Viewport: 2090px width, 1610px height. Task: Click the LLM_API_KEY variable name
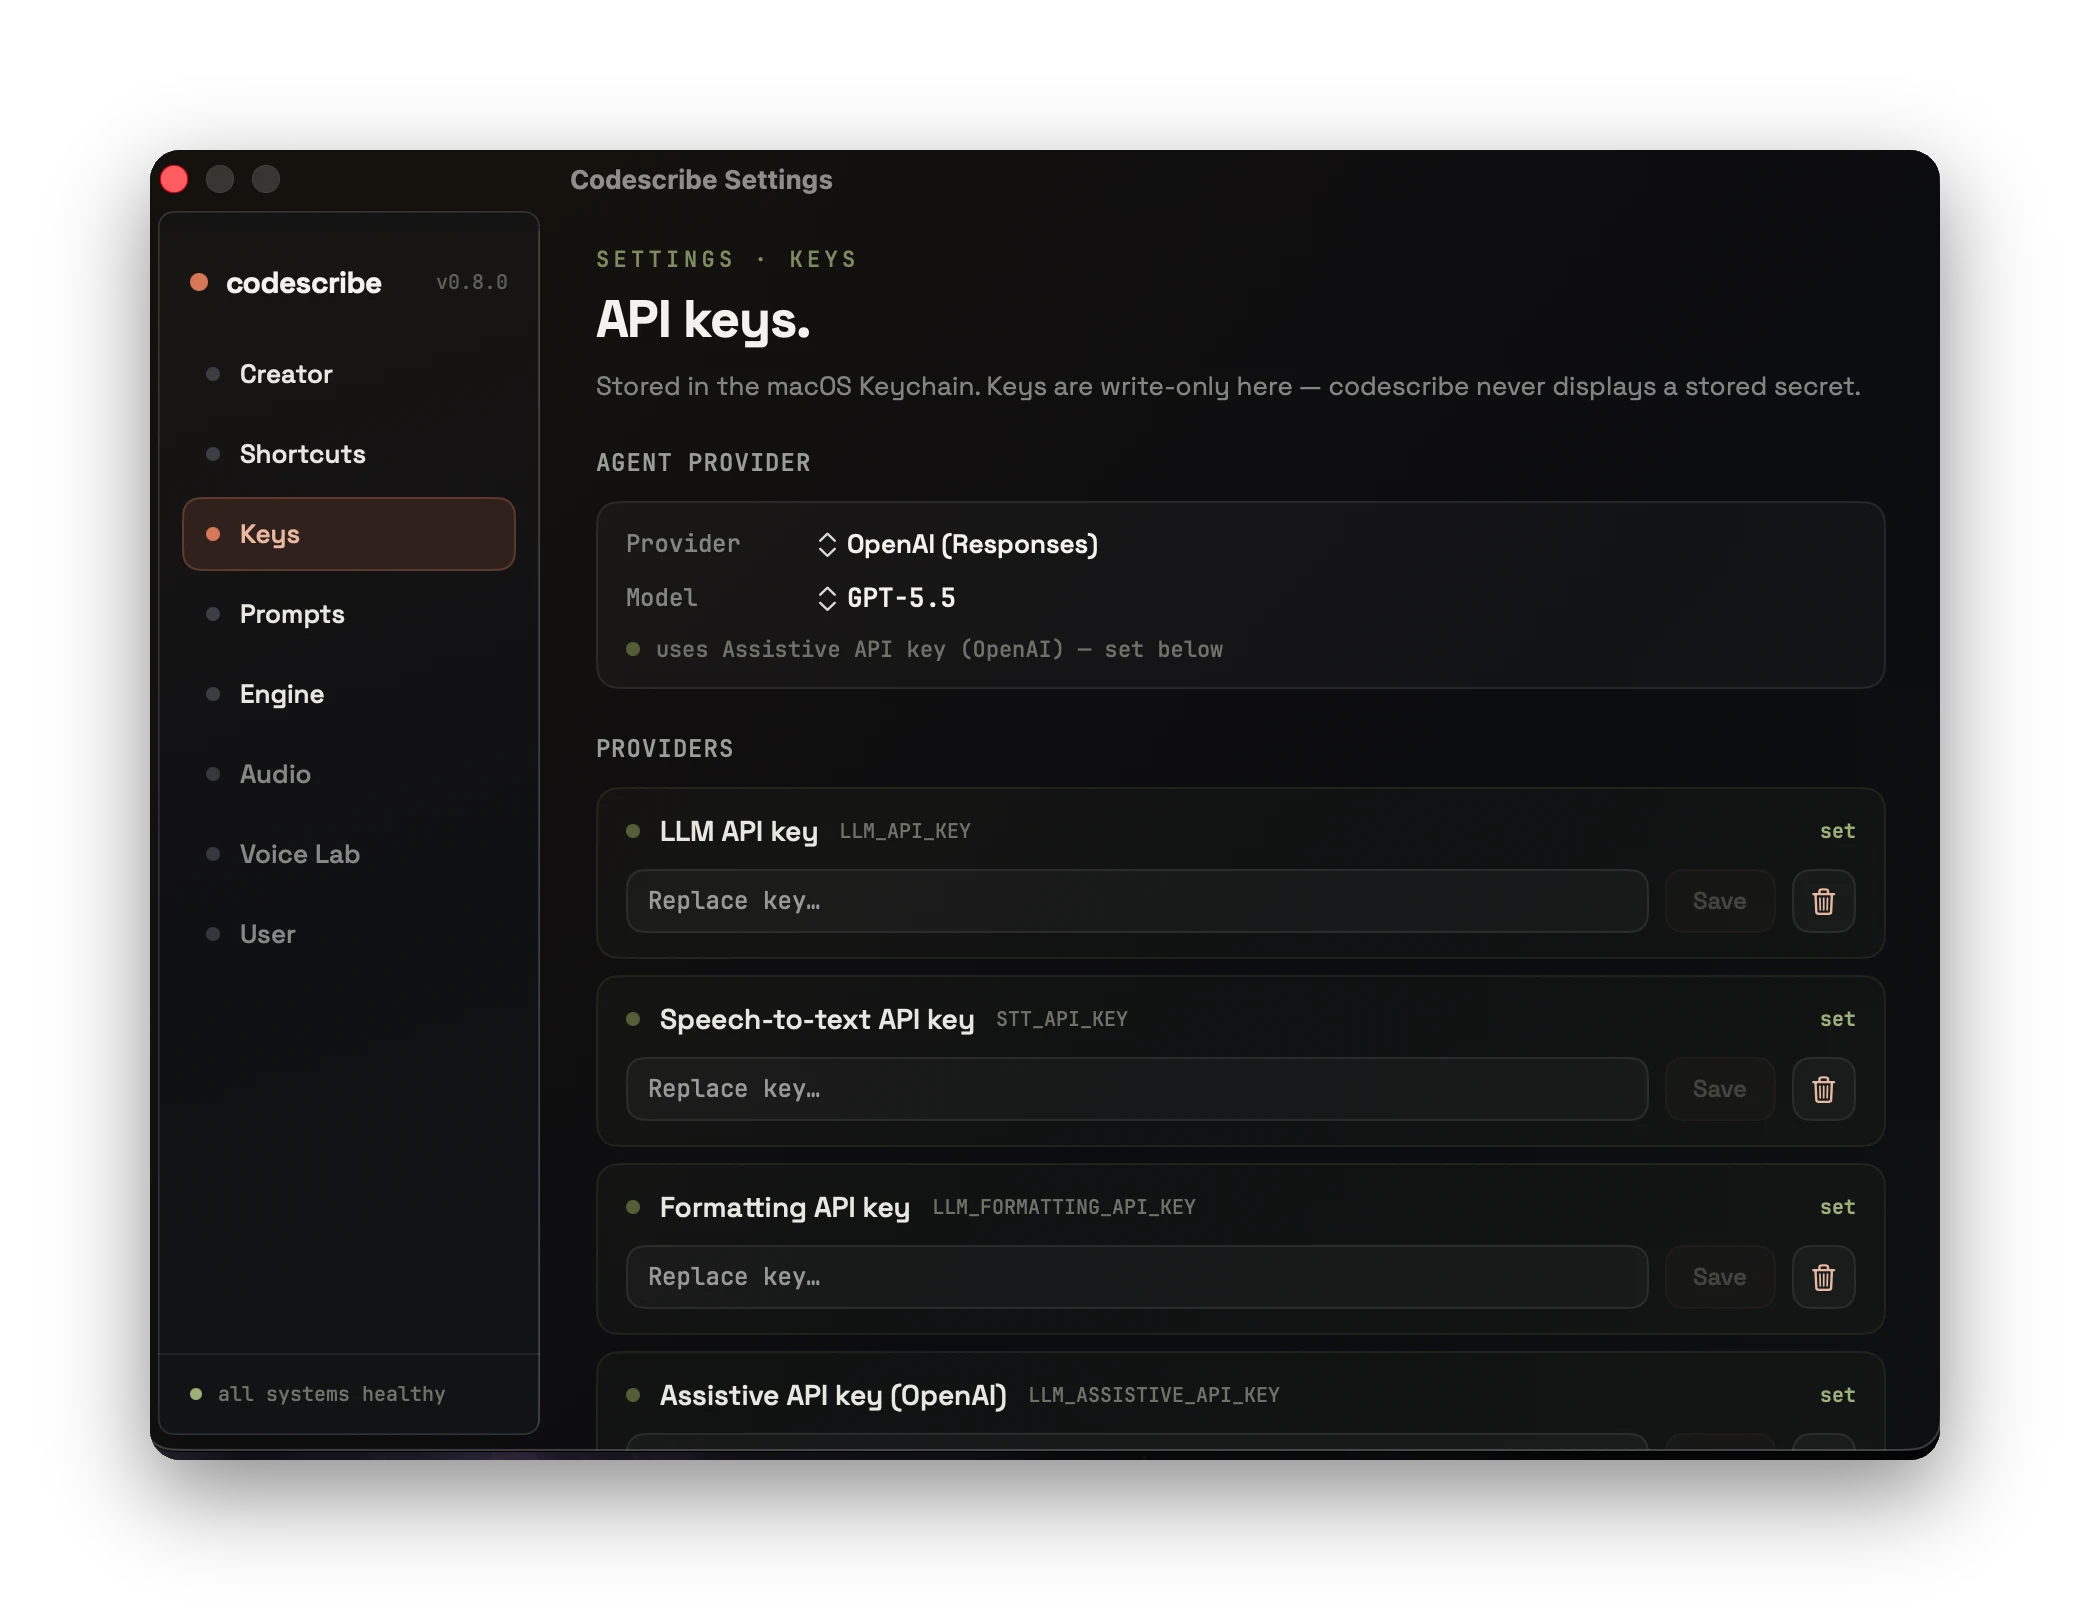905,831
